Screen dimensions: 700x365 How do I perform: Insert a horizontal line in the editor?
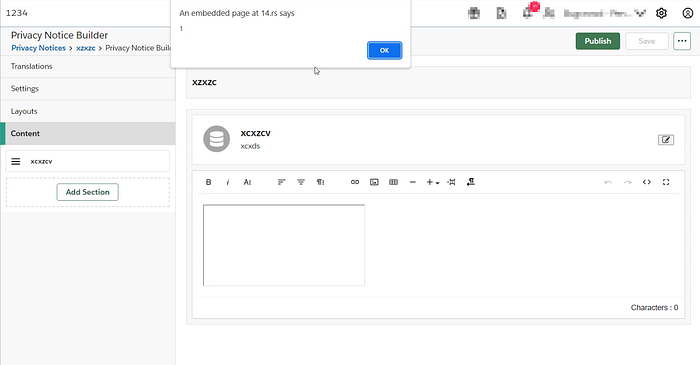pyautogui.click(x=412, y=182)
